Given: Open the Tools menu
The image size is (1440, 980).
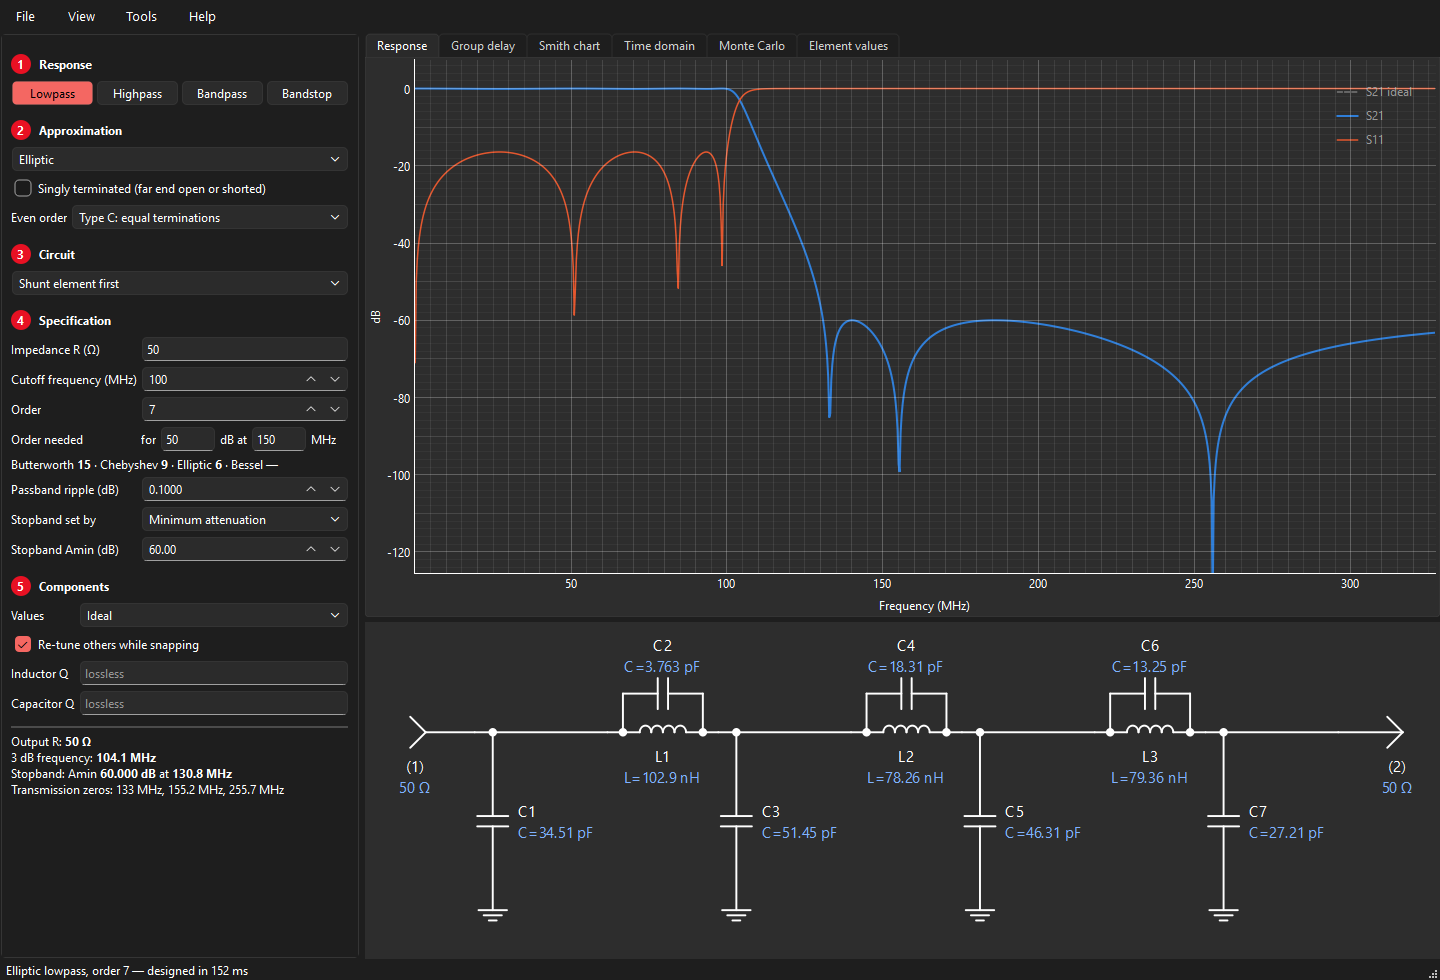Looking at the screenshot, I should tap(141, 16).
